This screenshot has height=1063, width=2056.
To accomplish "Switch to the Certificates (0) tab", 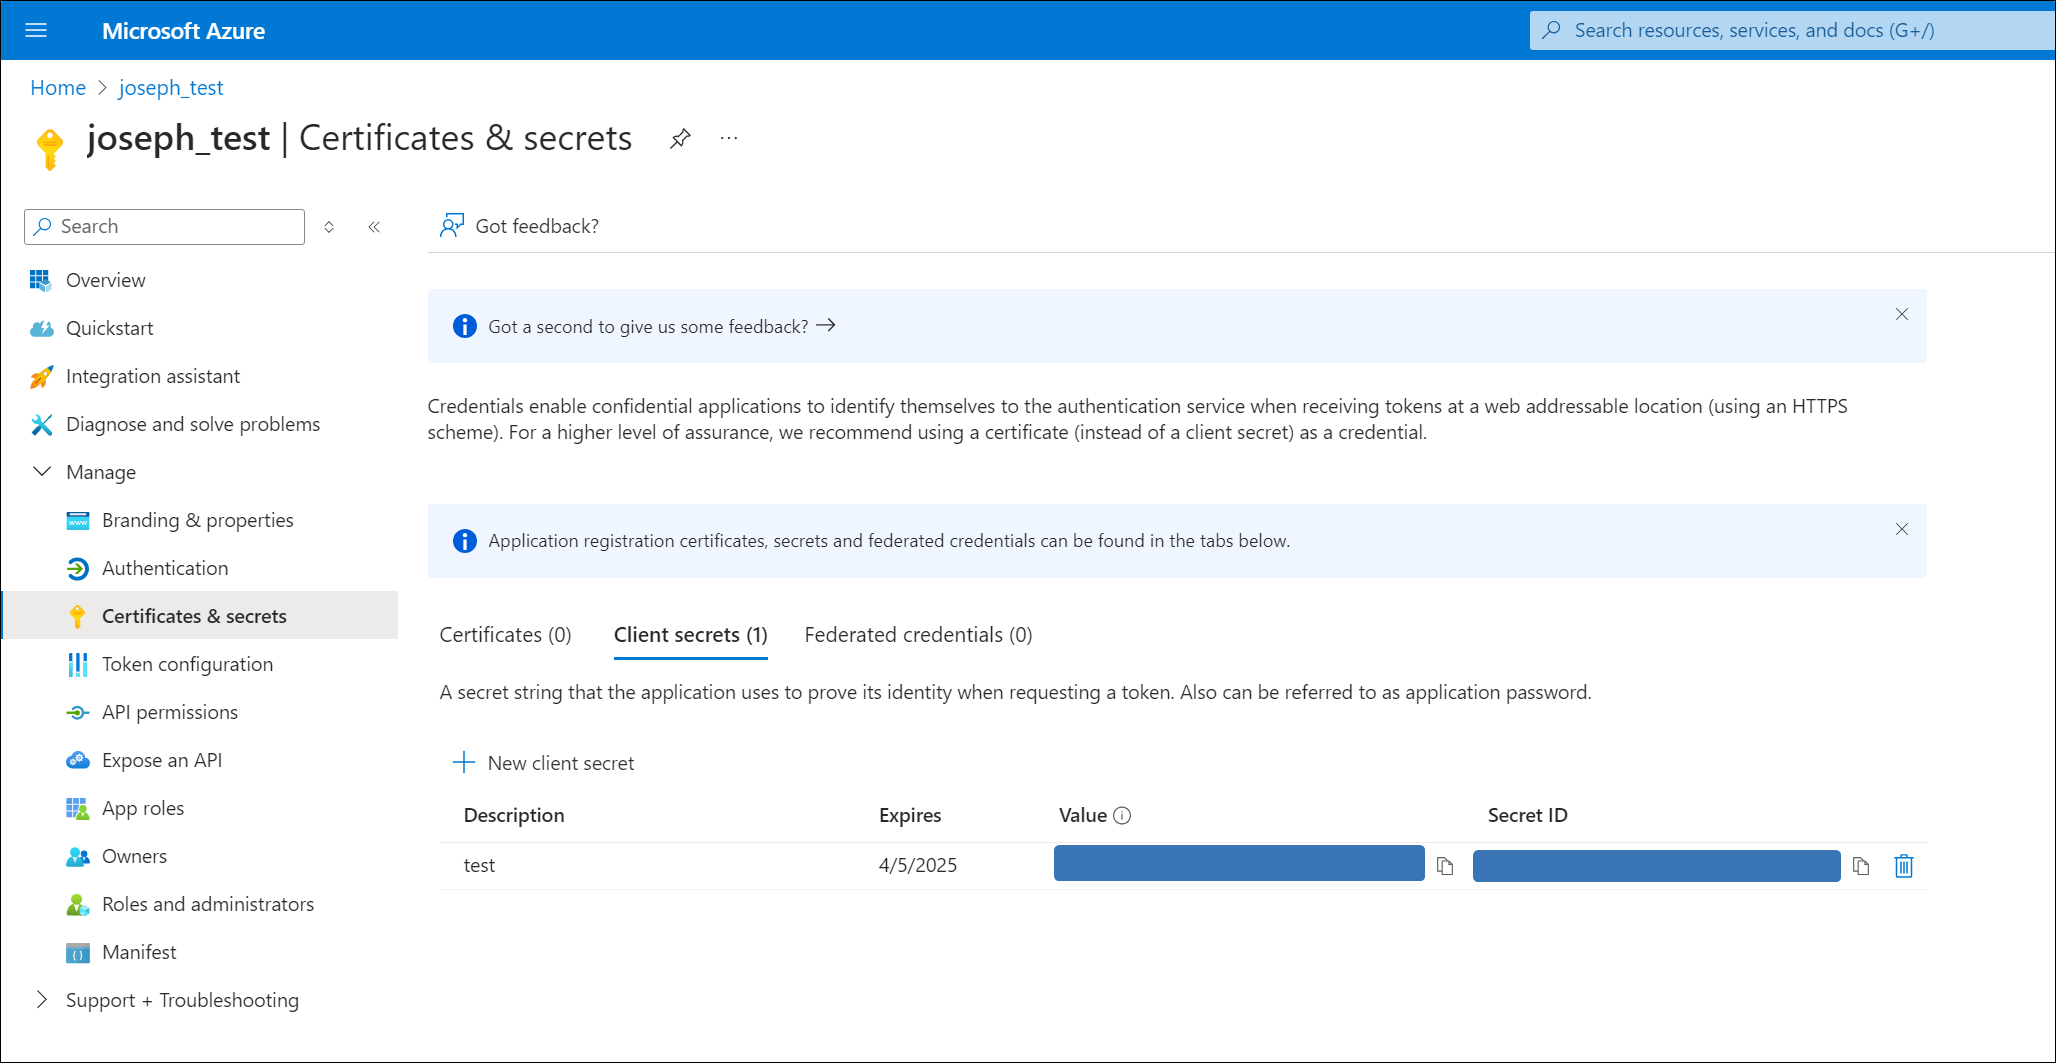I will coord(505,635).
